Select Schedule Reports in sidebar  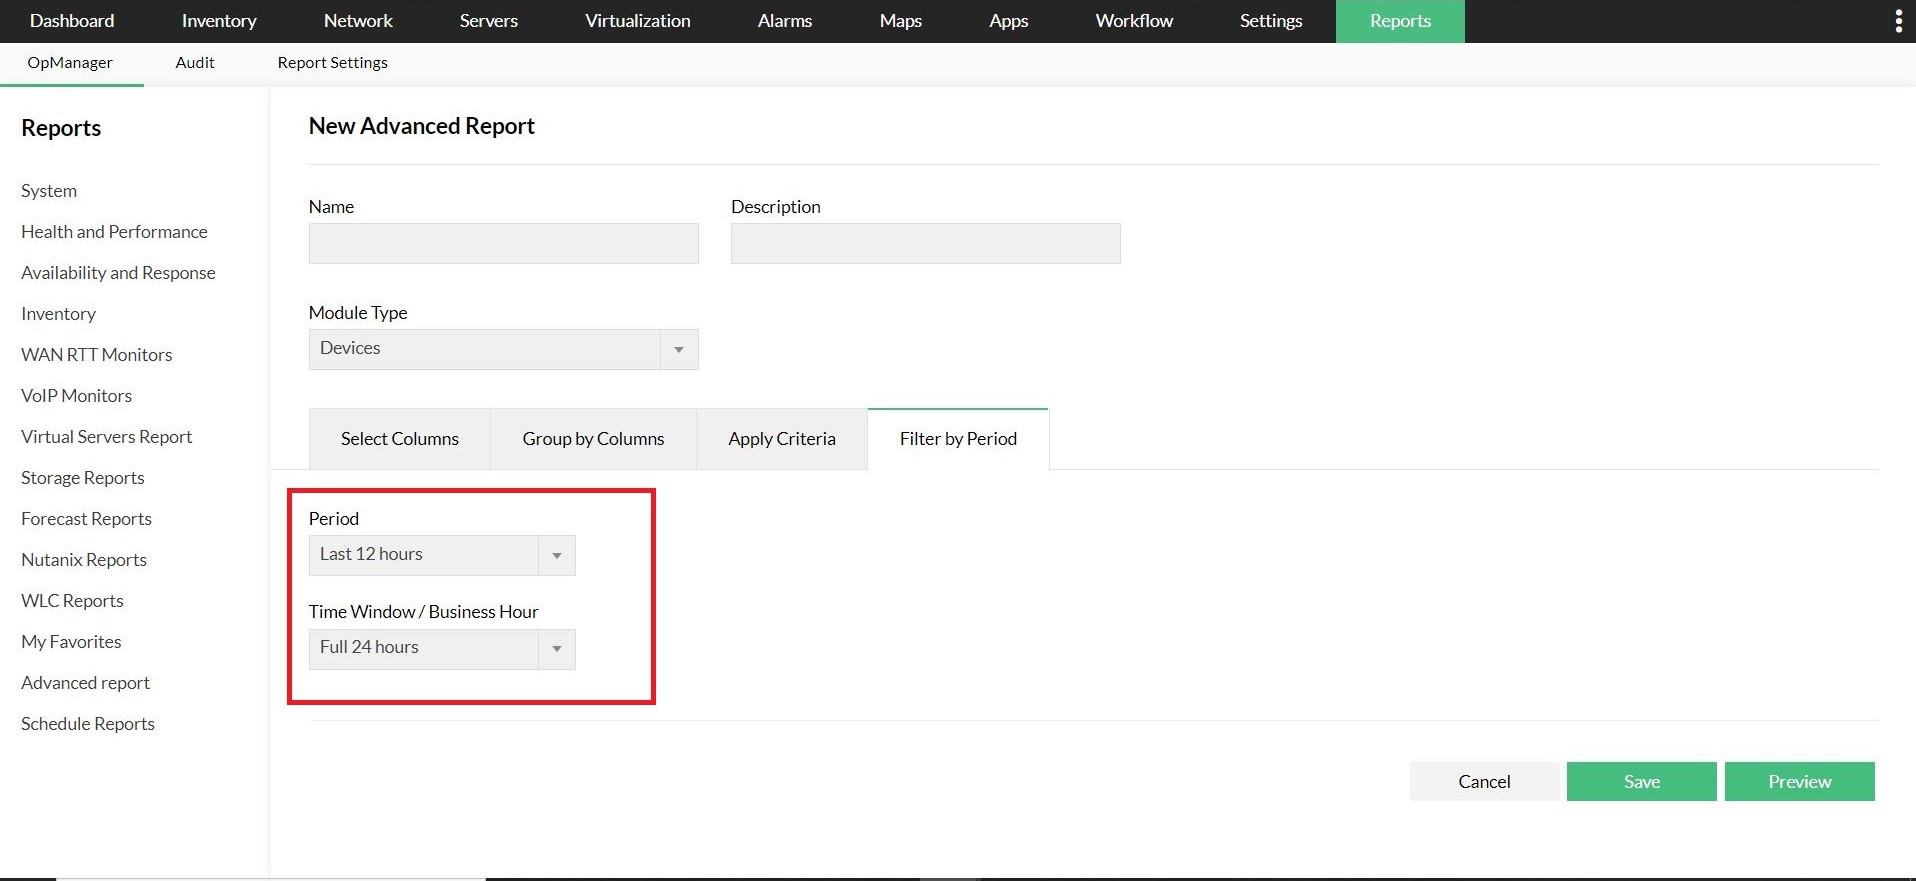88,723
